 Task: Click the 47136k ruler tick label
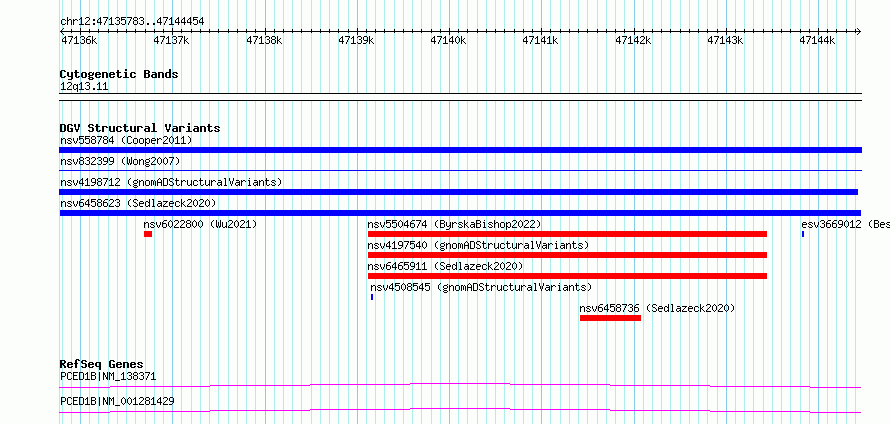(79, 40)
